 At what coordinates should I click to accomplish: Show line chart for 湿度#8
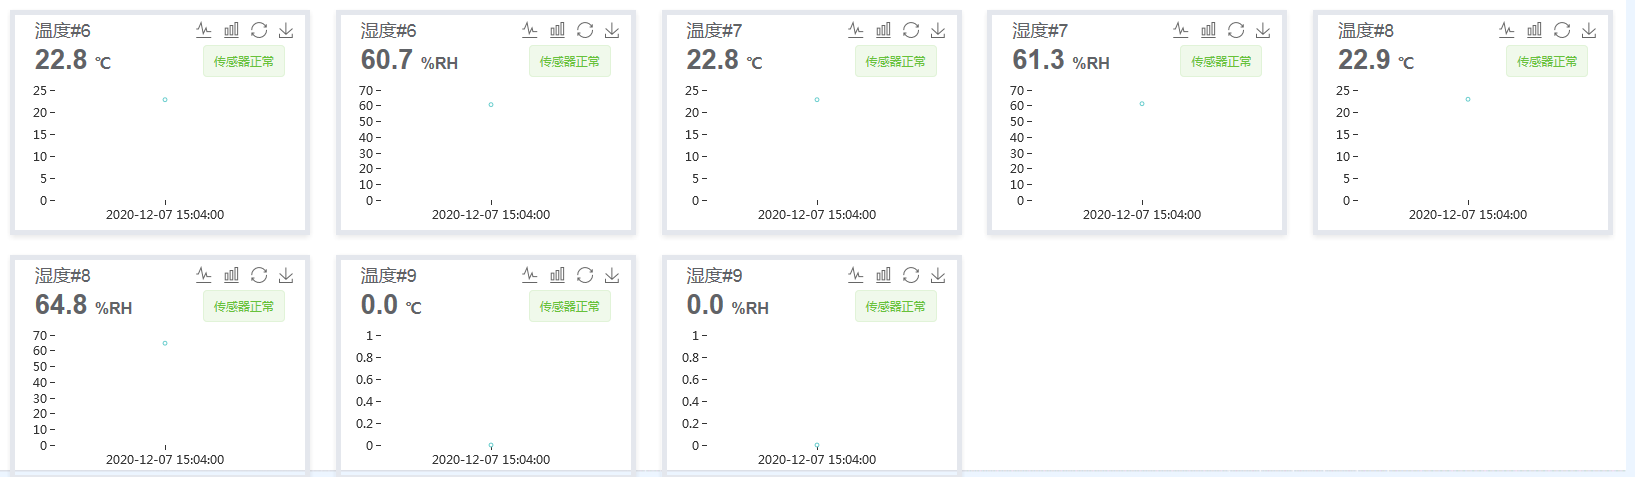tap(204, 275)
